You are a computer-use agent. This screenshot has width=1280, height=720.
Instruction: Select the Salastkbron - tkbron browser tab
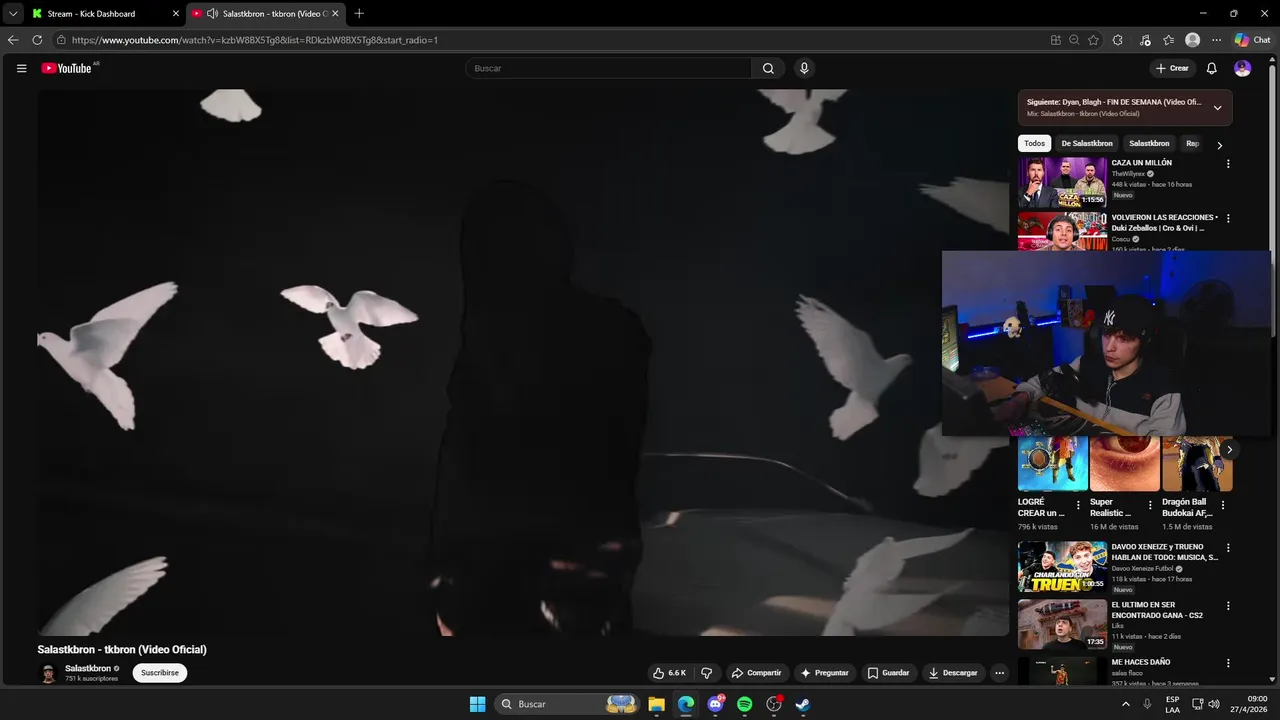coord(266,13)
